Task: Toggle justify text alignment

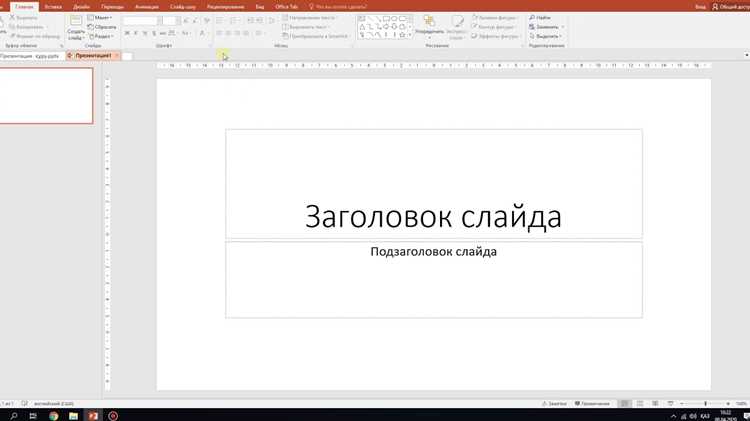Action: 246,33
